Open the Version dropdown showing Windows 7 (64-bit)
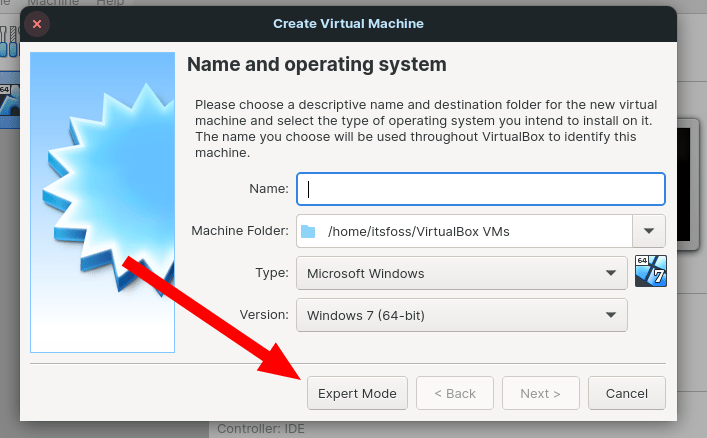The width and height of the screenshot is (707, 438). pos(461,315)
